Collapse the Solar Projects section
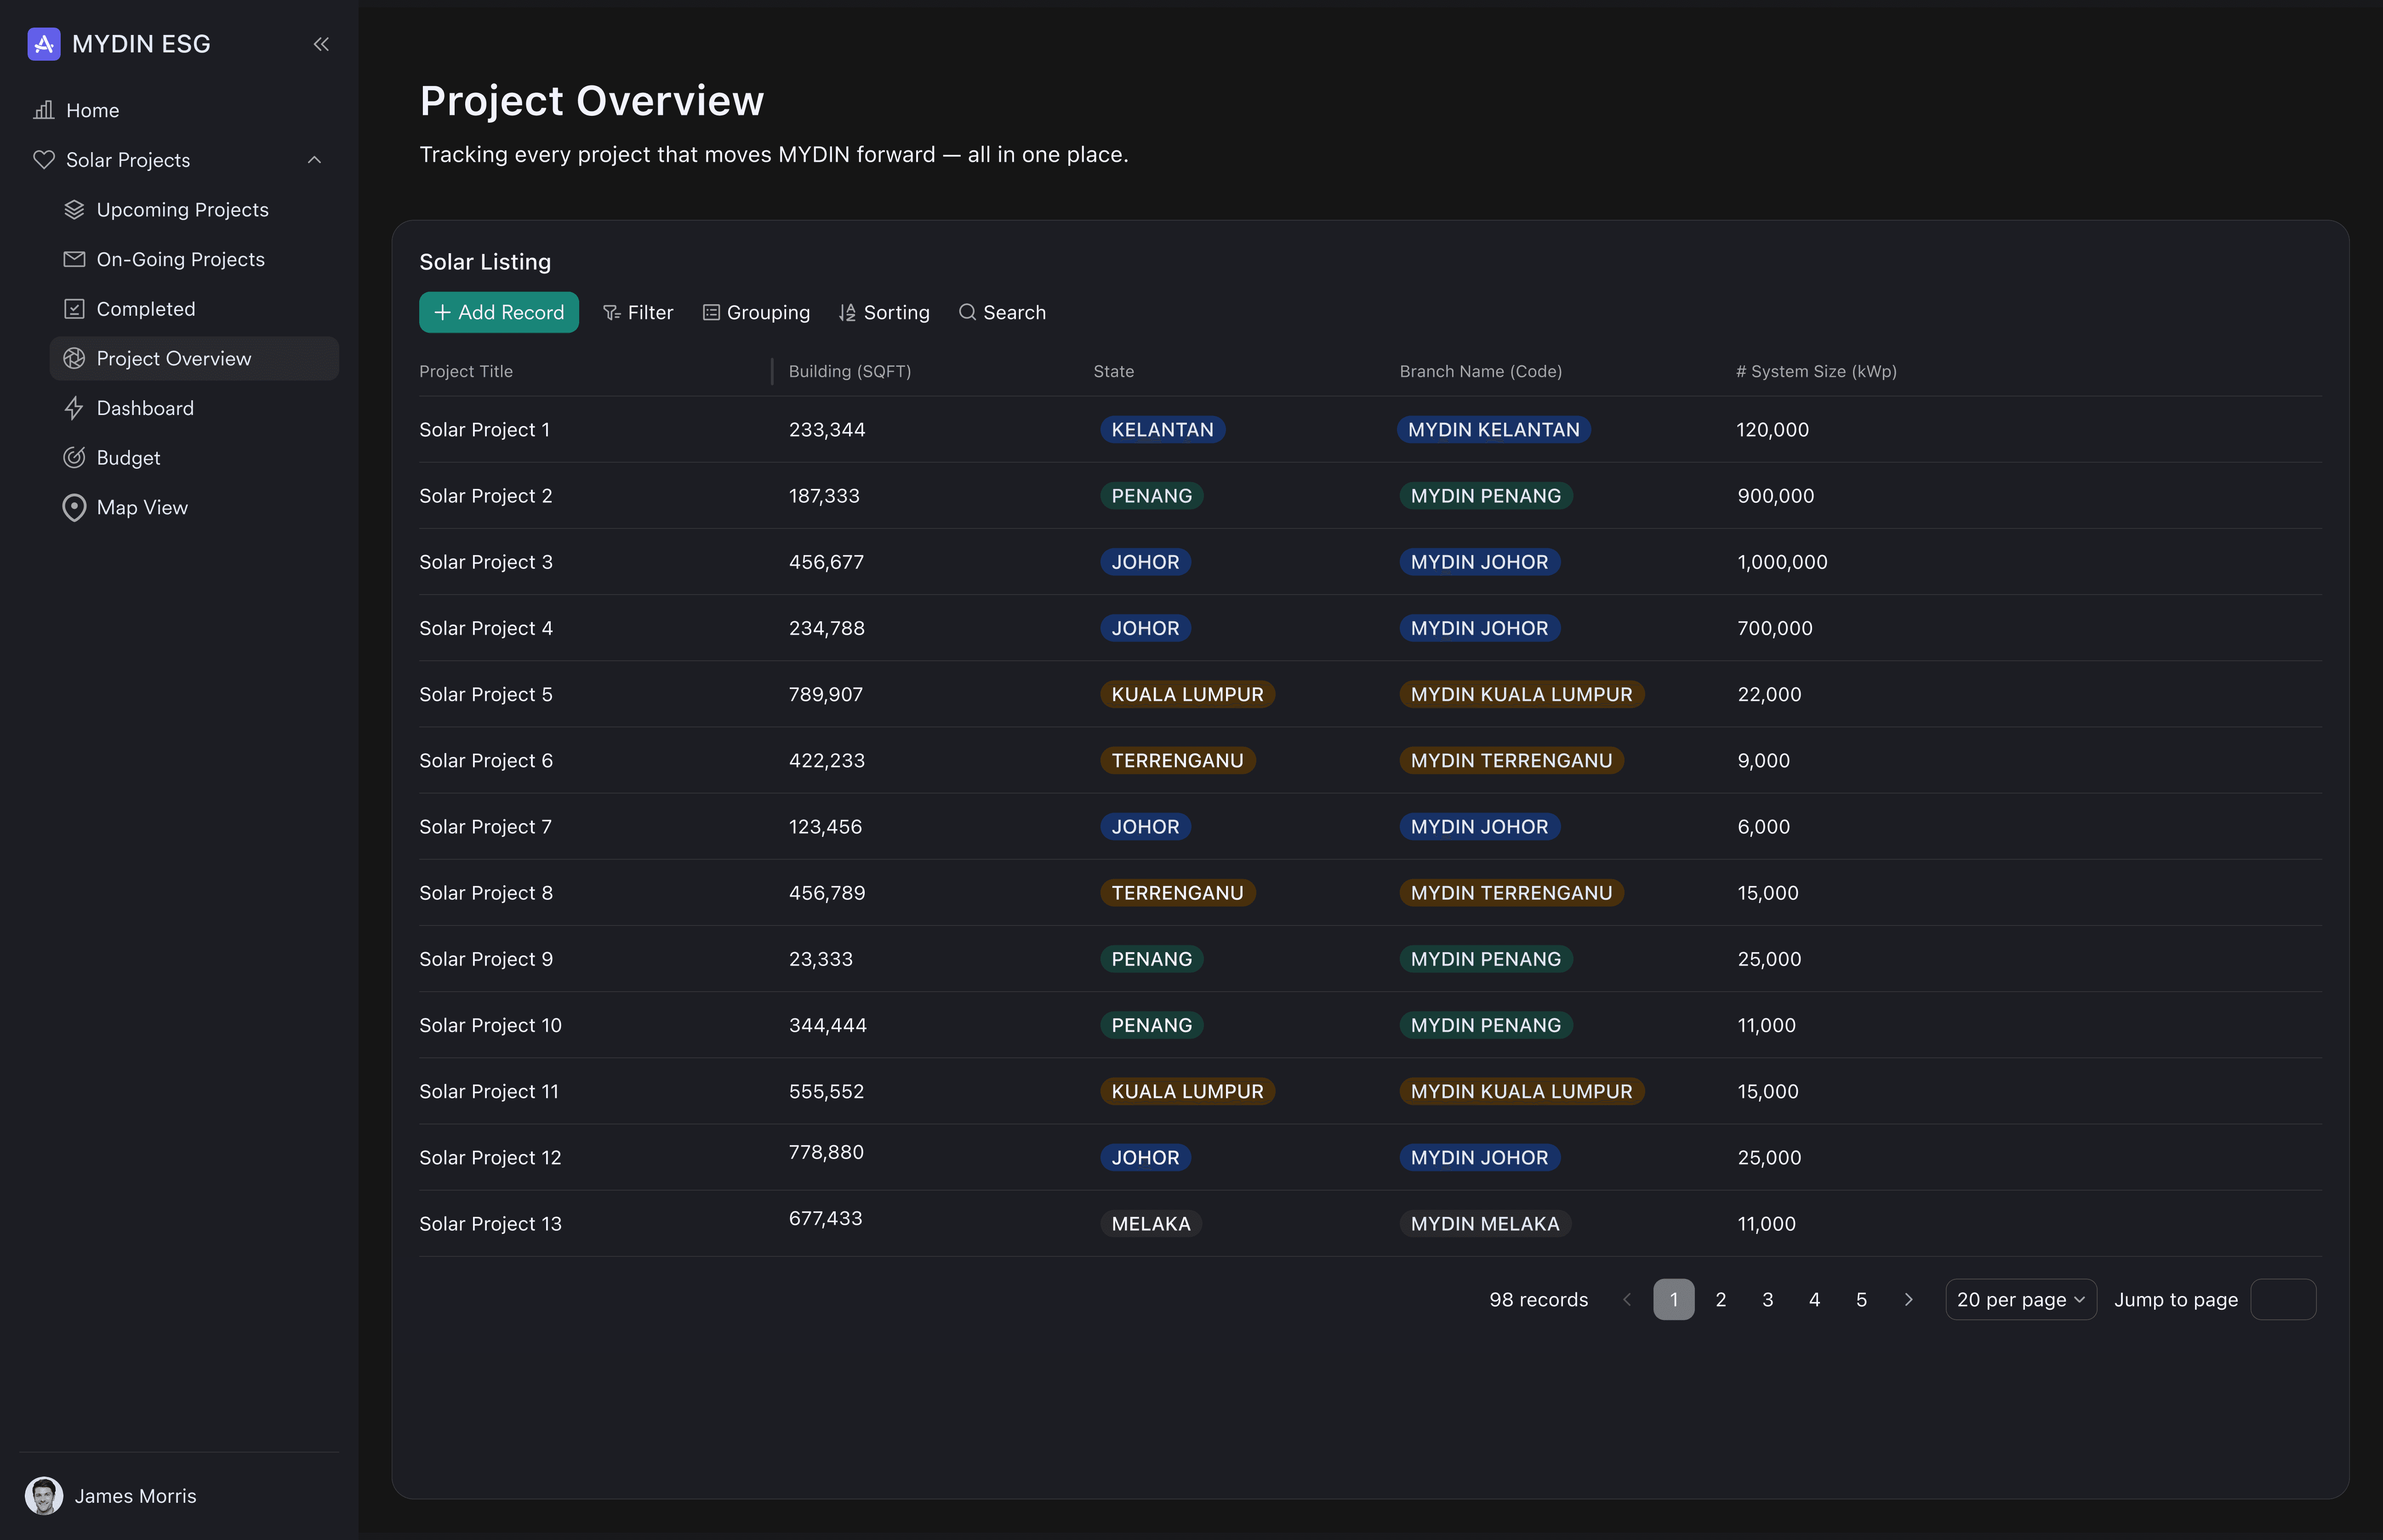Viewport: 2383px width, 1540px height. tap(314, 160)
